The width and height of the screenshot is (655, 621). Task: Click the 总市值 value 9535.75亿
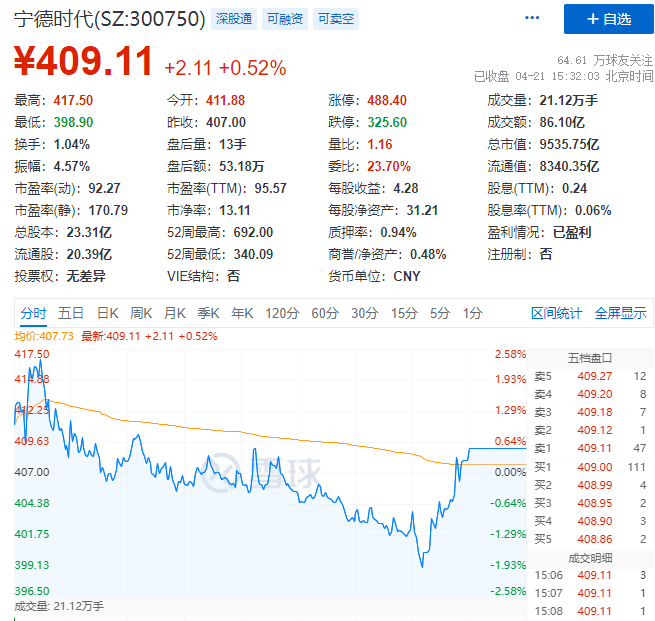tap(569, 144)
